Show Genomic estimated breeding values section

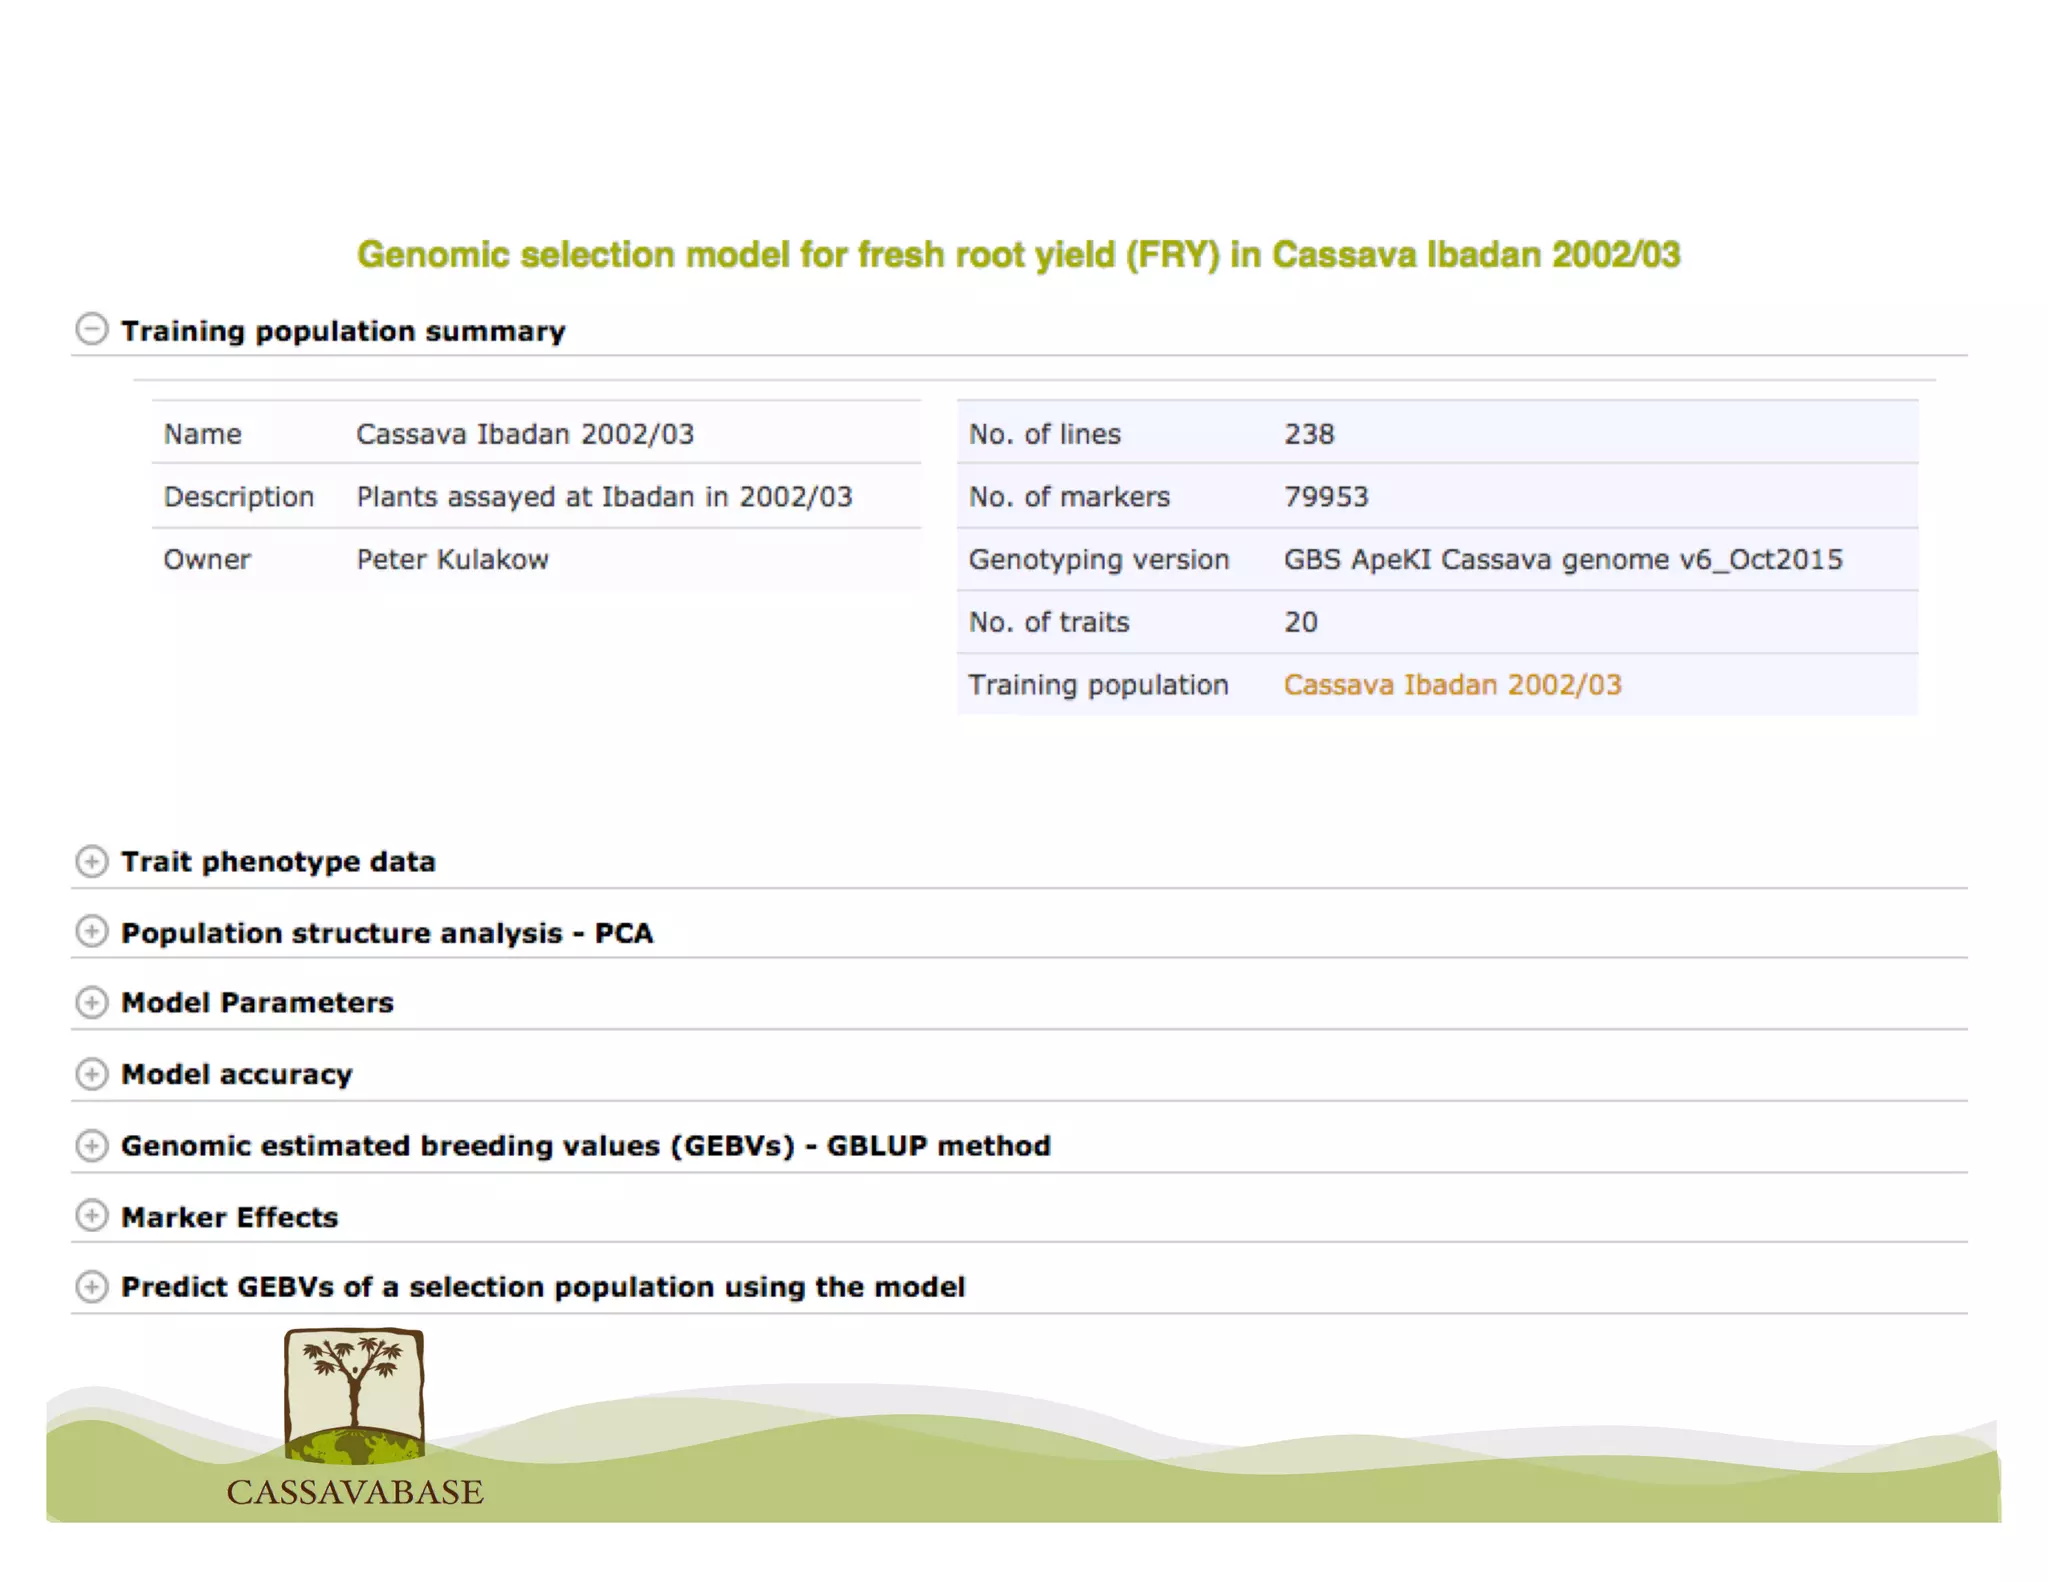click(585, 1146)
